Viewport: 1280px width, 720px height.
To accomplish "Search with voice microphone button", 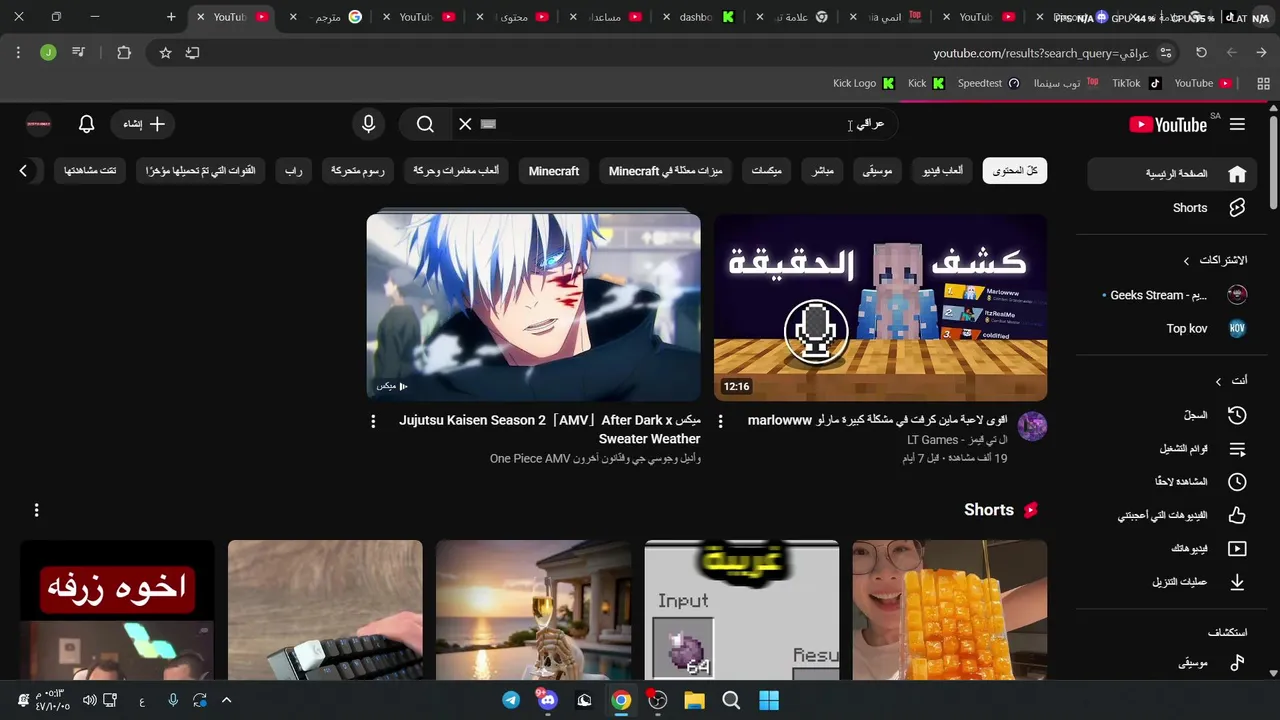I will pos(368,124).
